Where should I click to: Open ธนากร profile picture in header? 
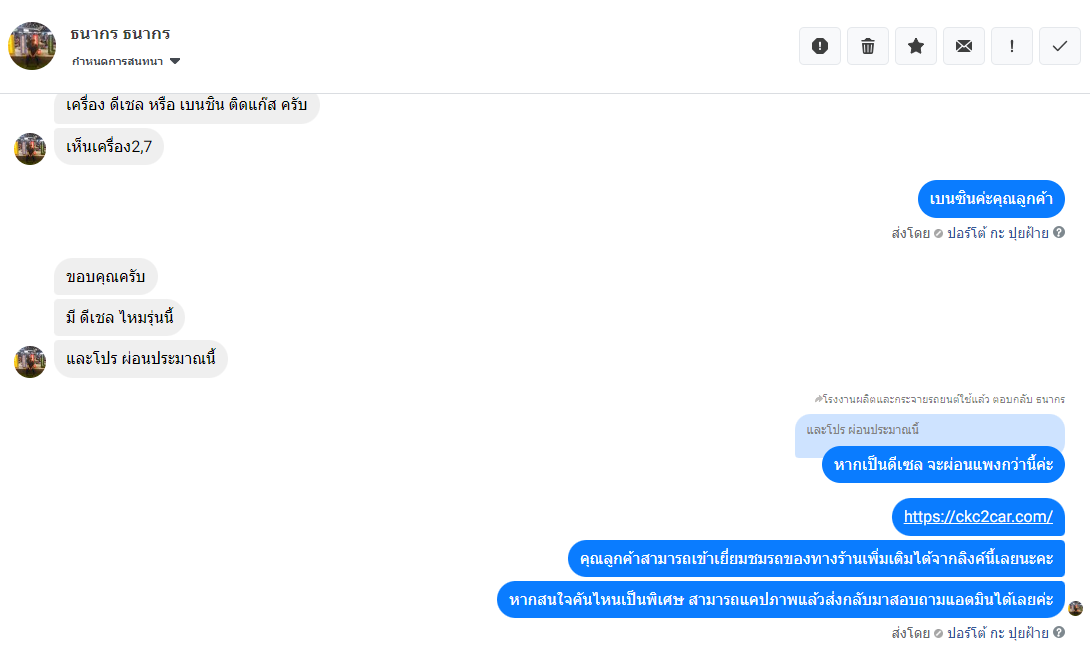coord(32,46)
